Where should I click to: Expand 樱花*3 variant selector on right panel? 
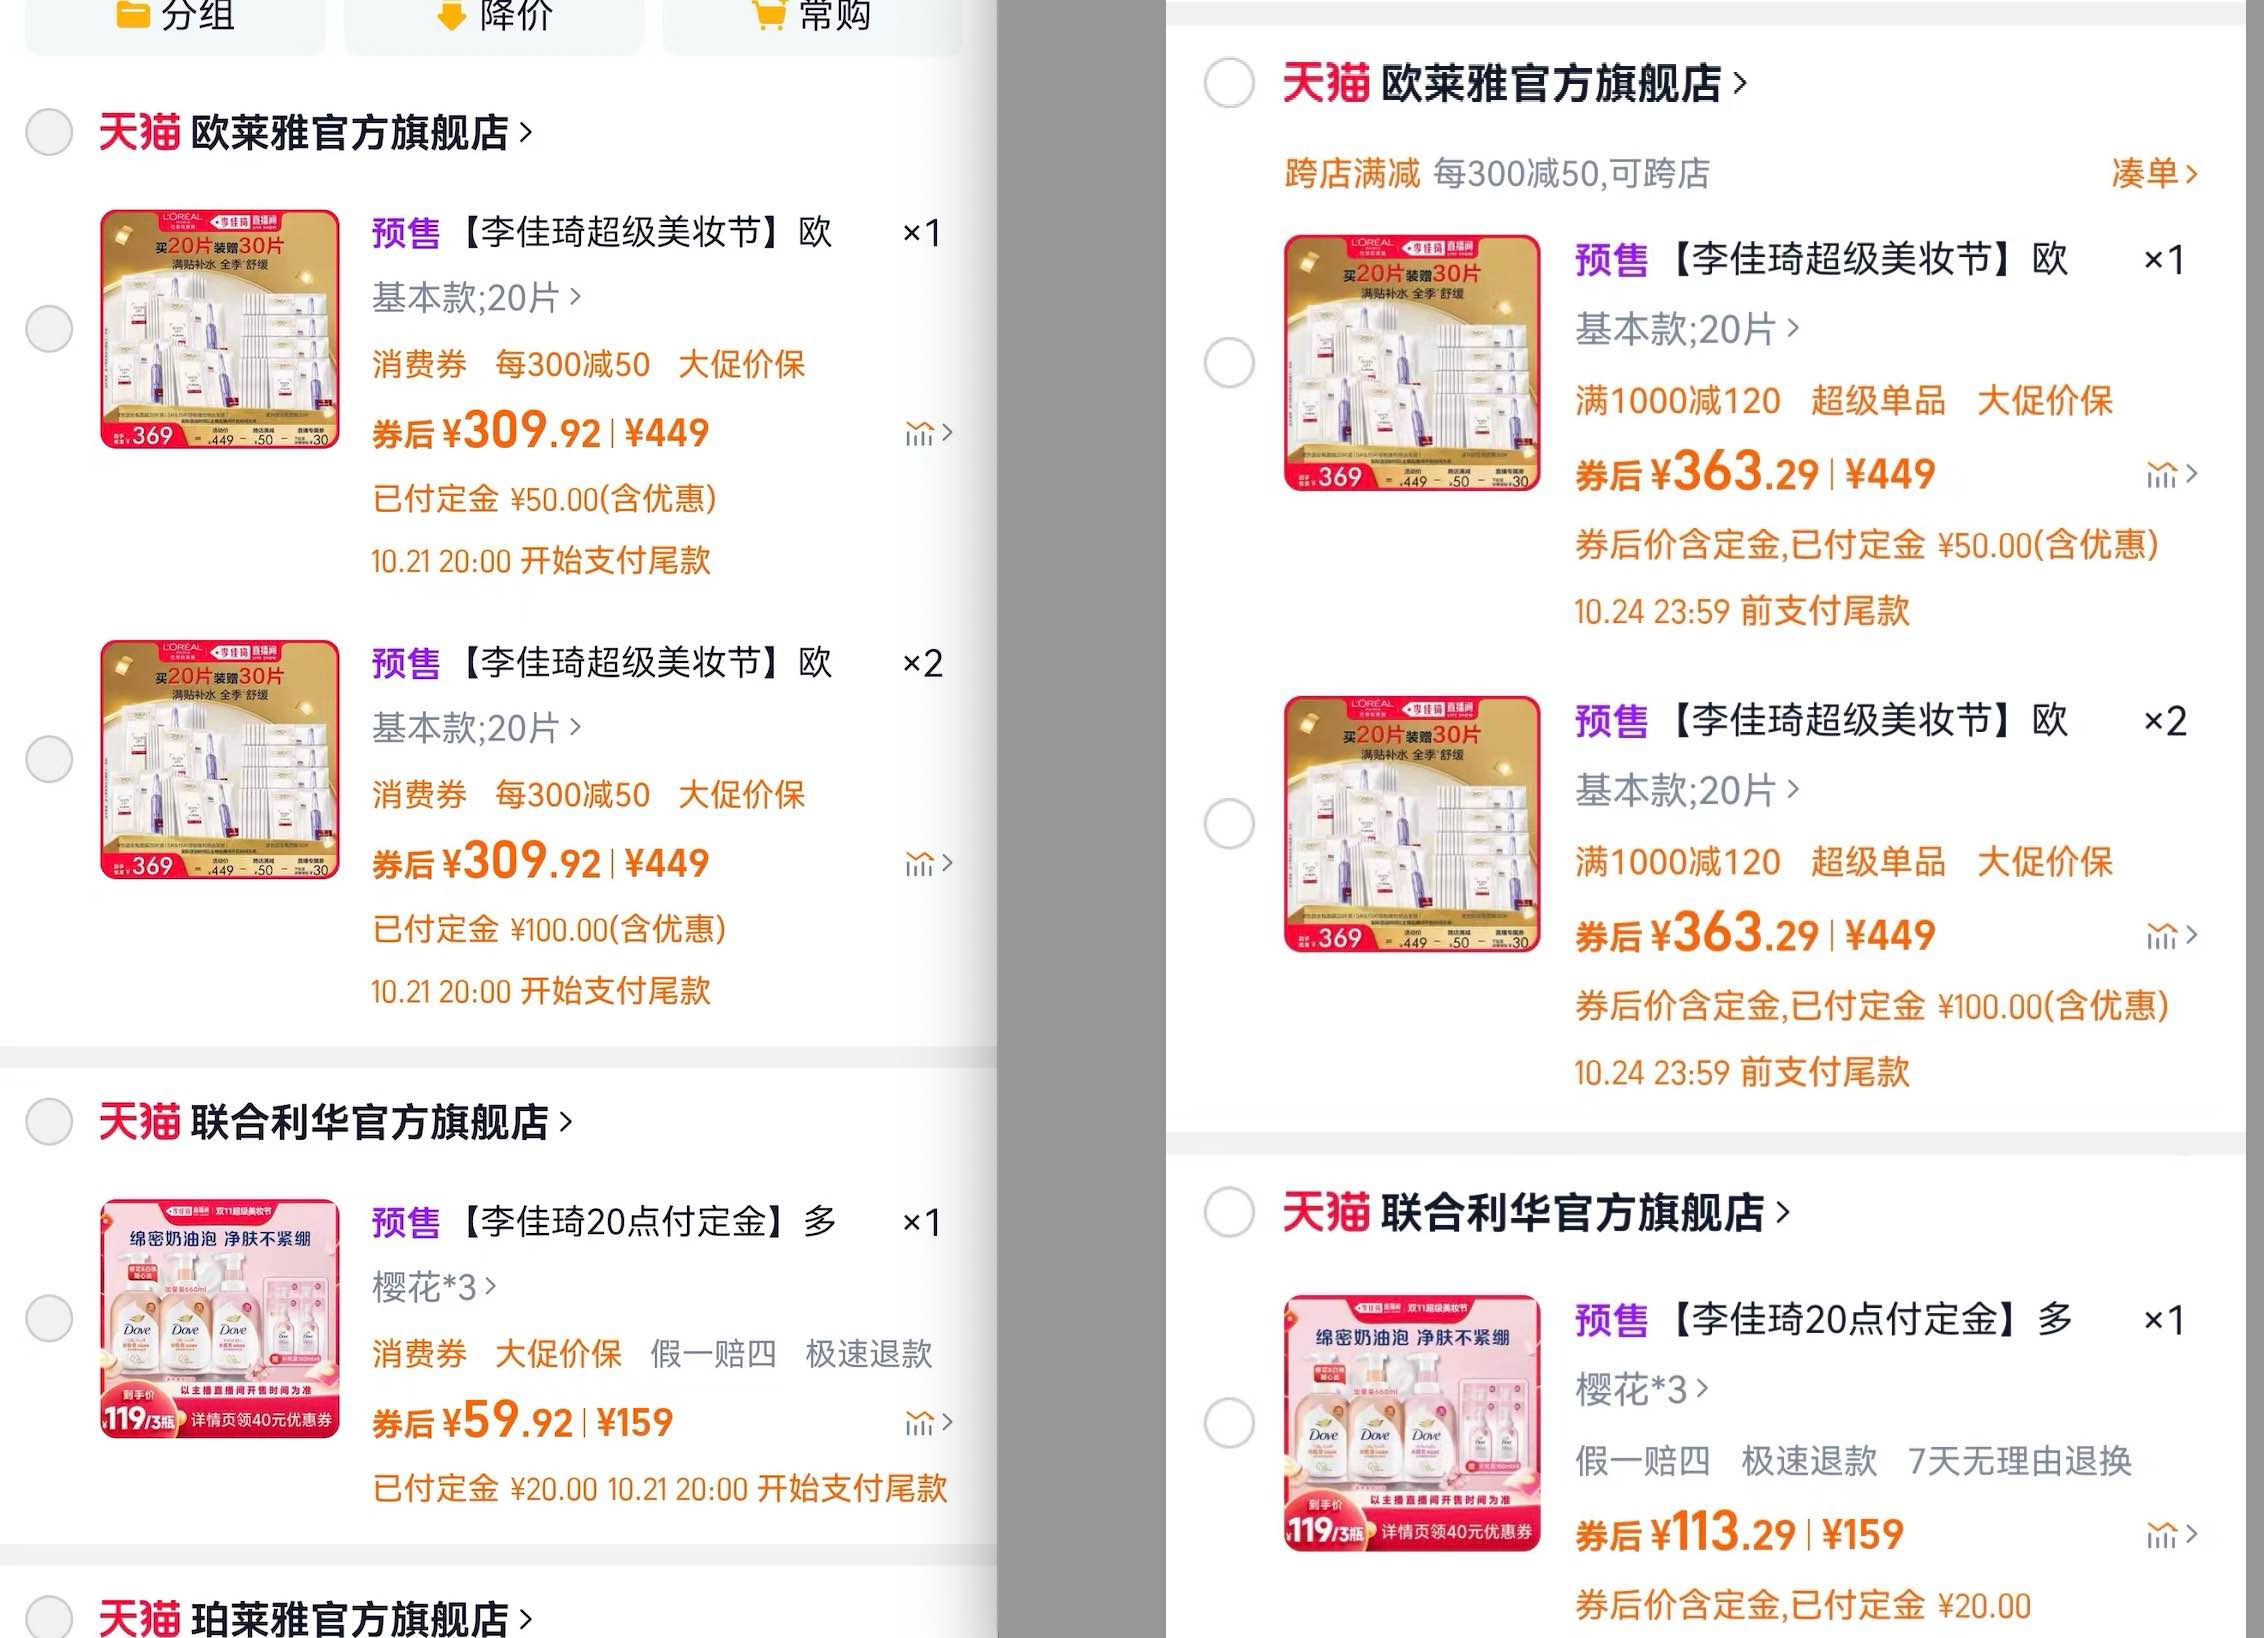tap(1641, 1389)
